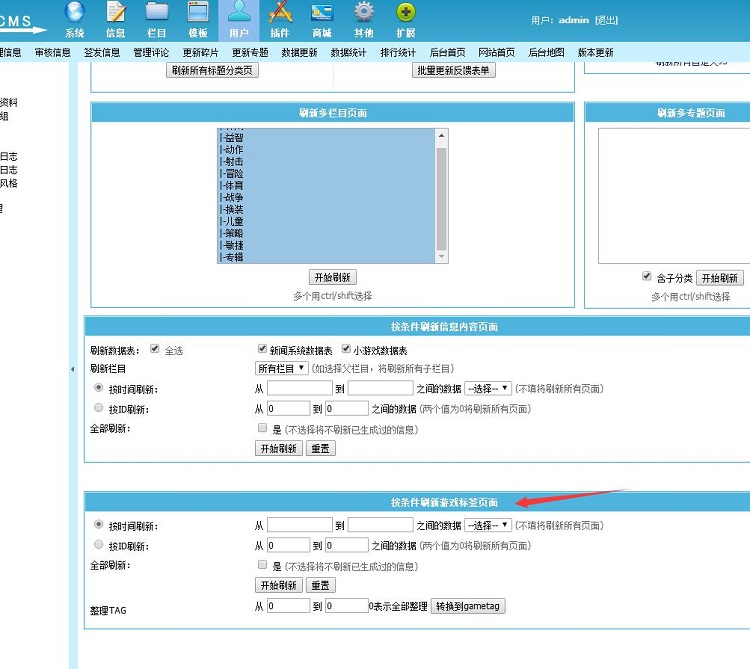The width and height of the screenshot is (750, 669).
Task: Enable 全部刷新 checkbox in the 游戏标签页面 section
Action: 262,564
